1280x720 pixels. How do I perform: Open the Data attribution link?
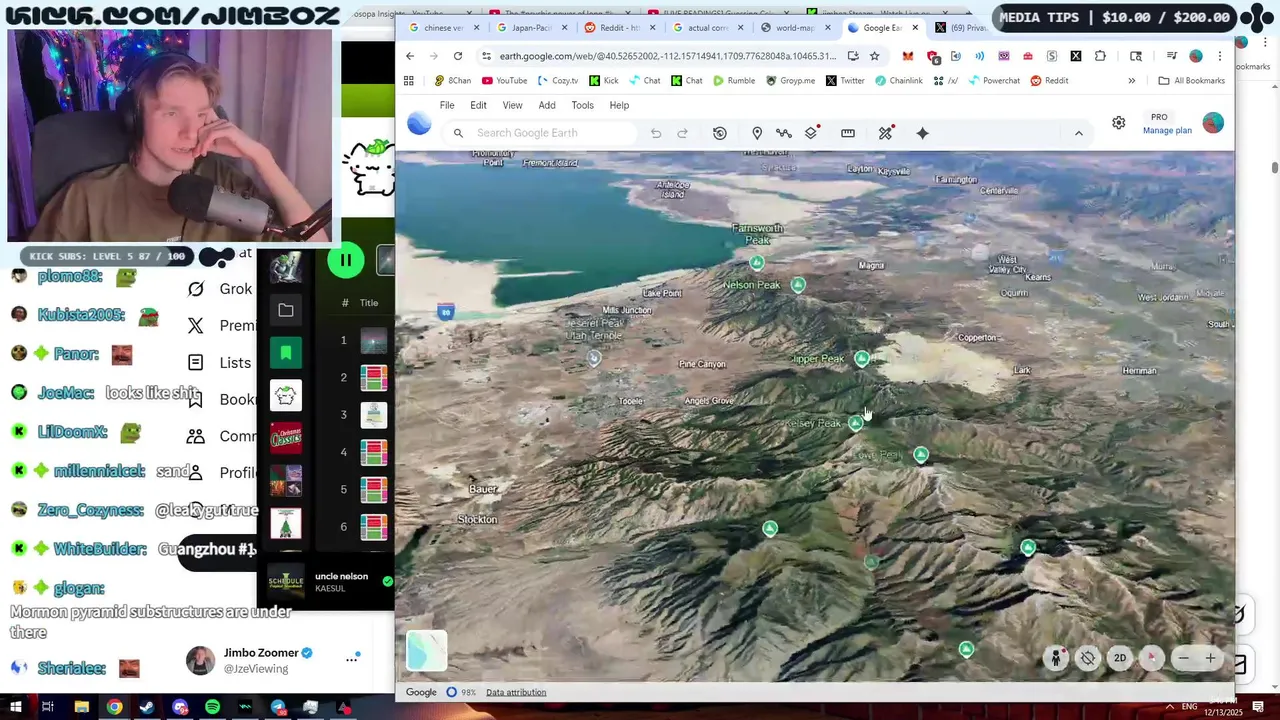pyautogui.click(x=516, y=692)
